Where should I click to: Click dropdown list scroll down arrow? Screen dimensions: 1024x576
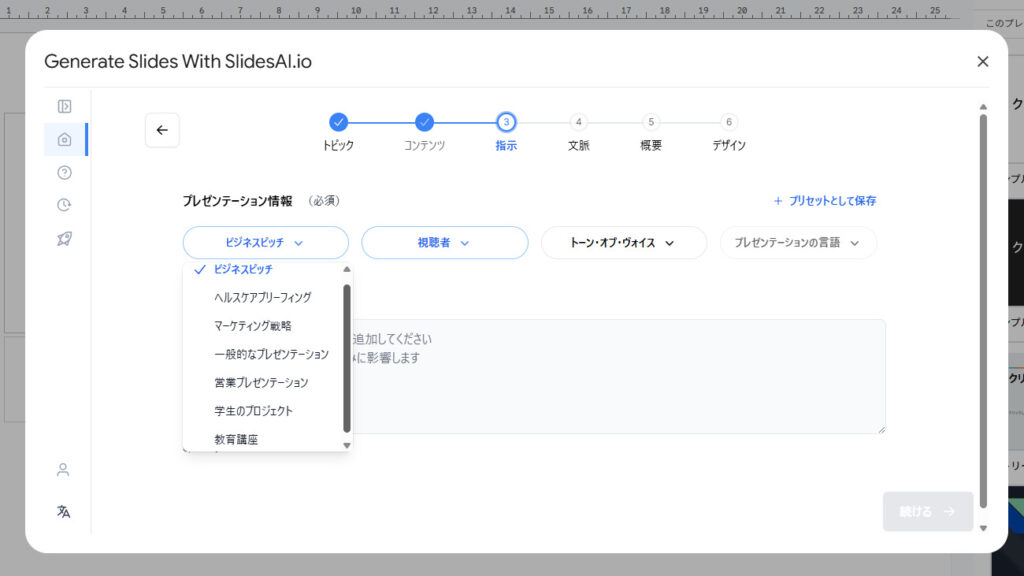[x=347, y=445]
